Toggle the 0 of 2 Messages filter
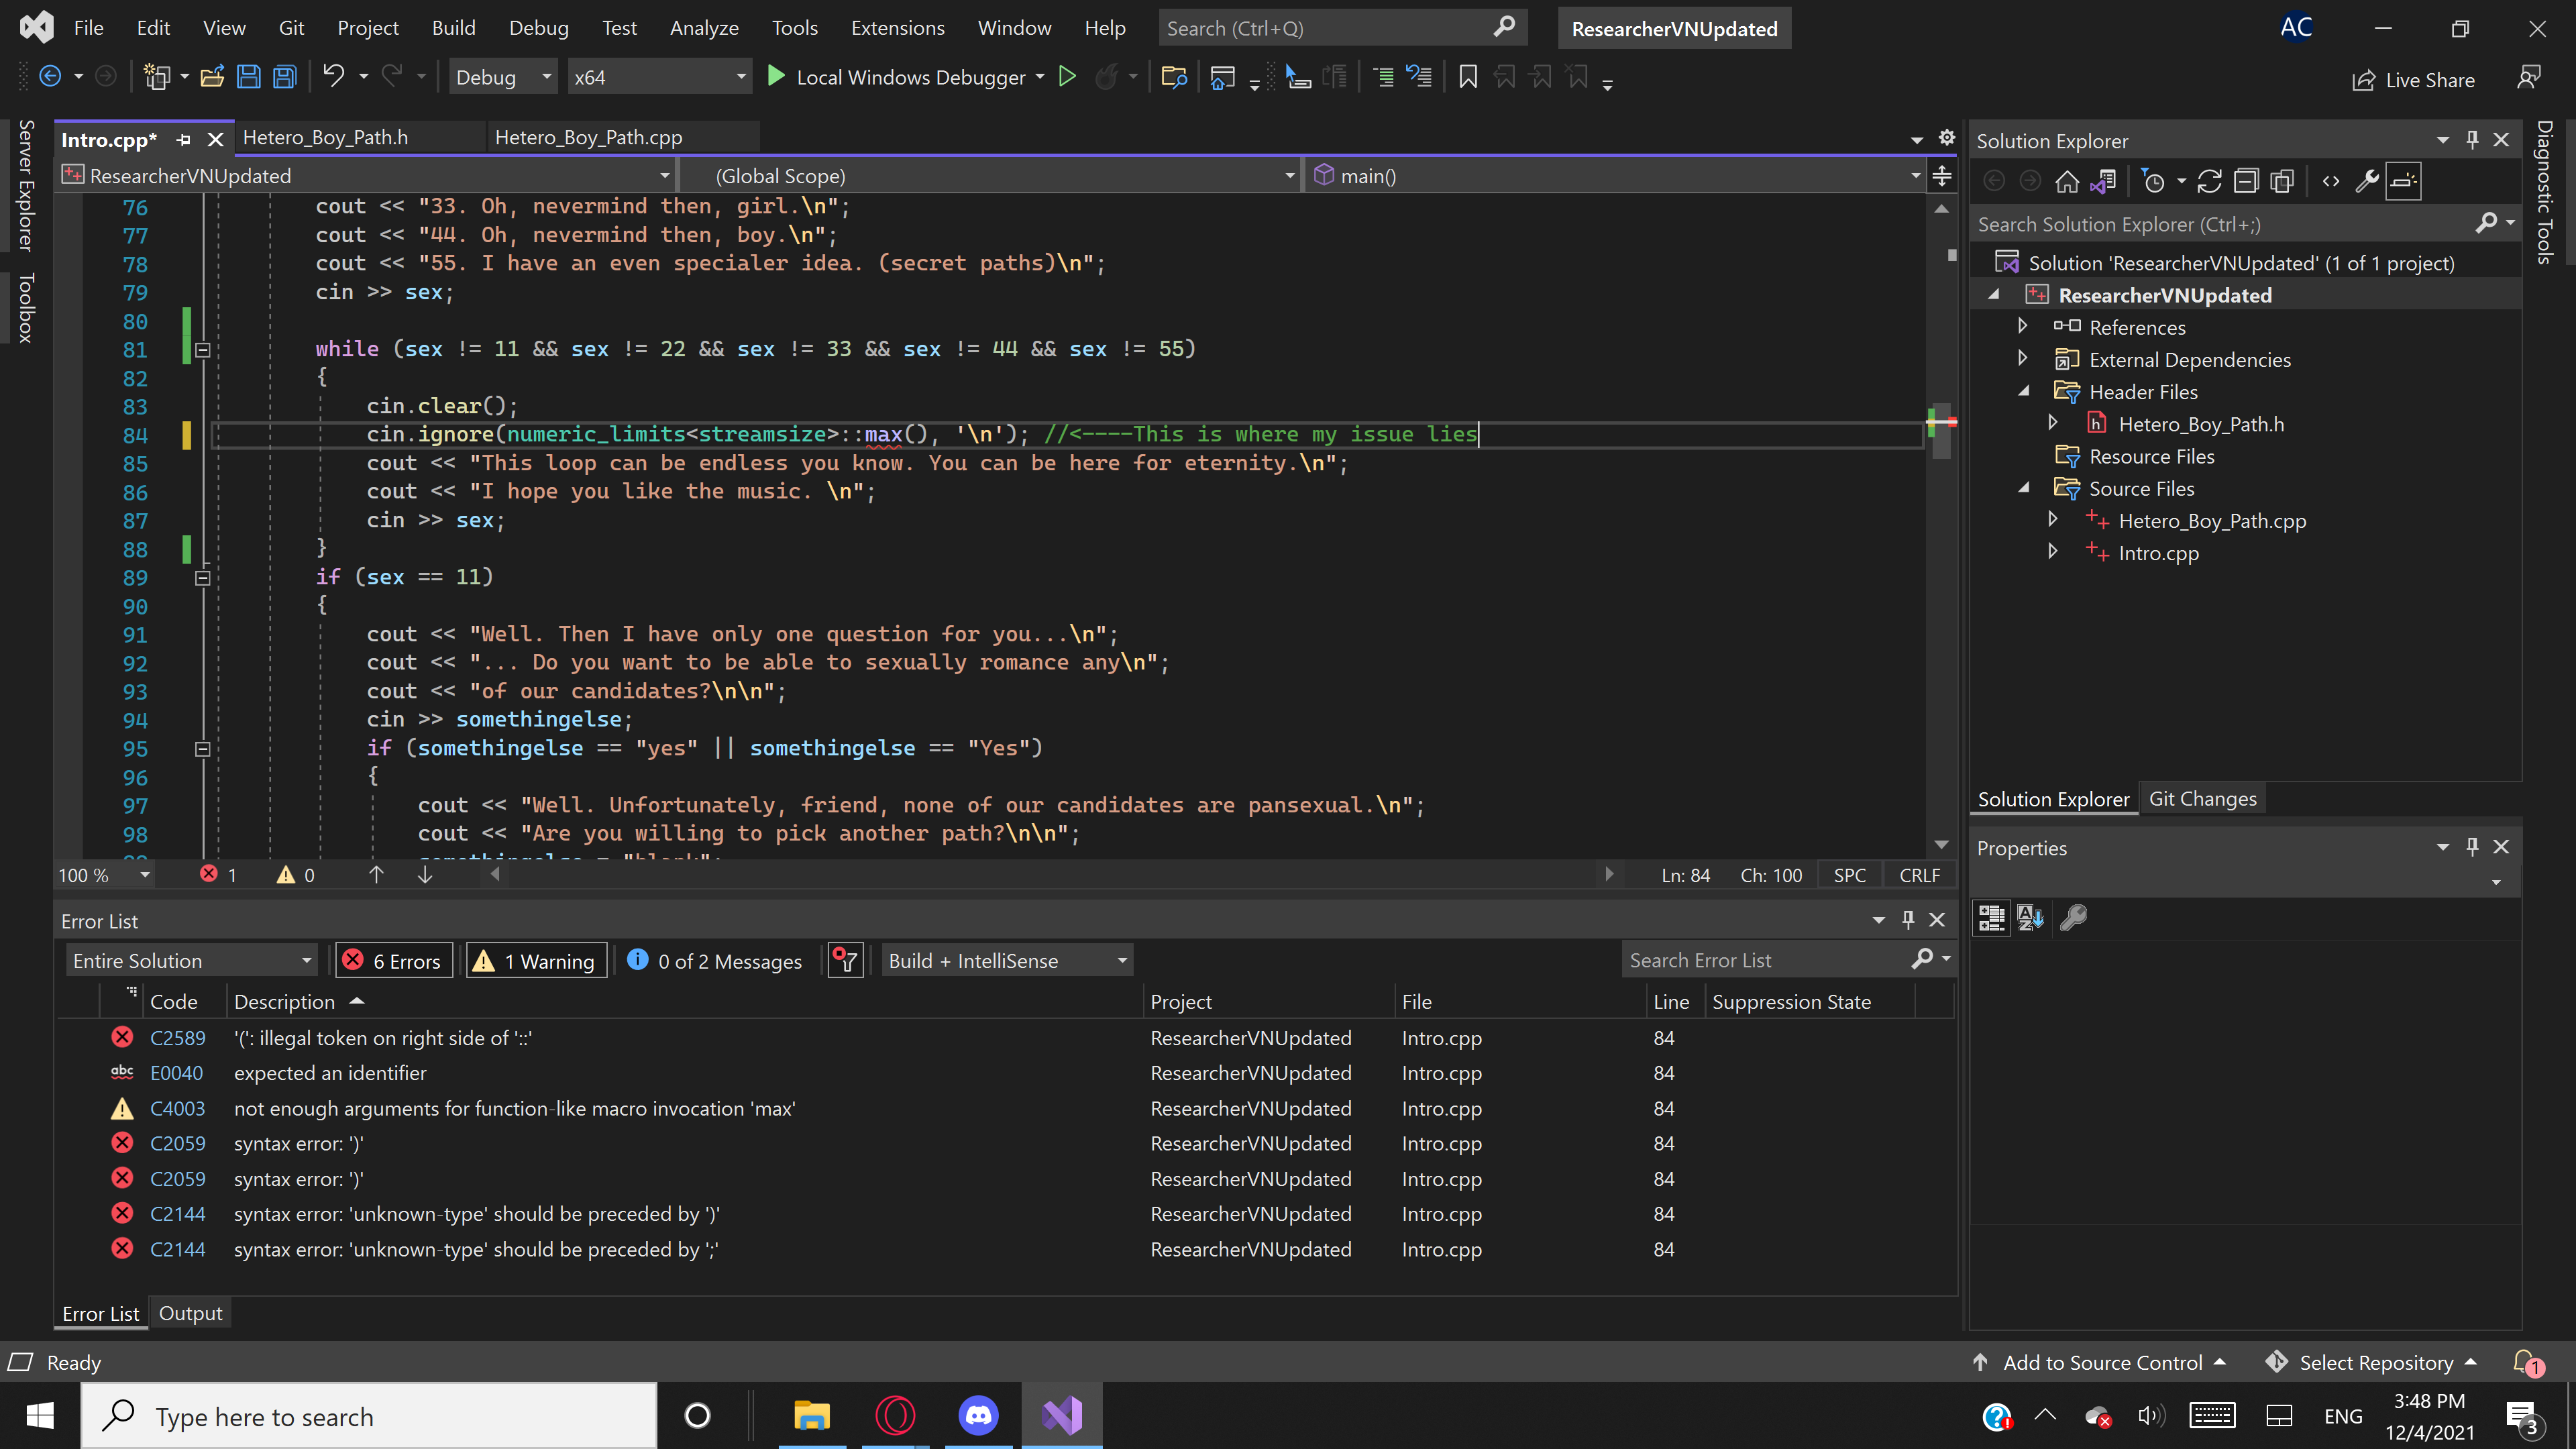The image size is (2576, 1449). click(x=715, y=961)
